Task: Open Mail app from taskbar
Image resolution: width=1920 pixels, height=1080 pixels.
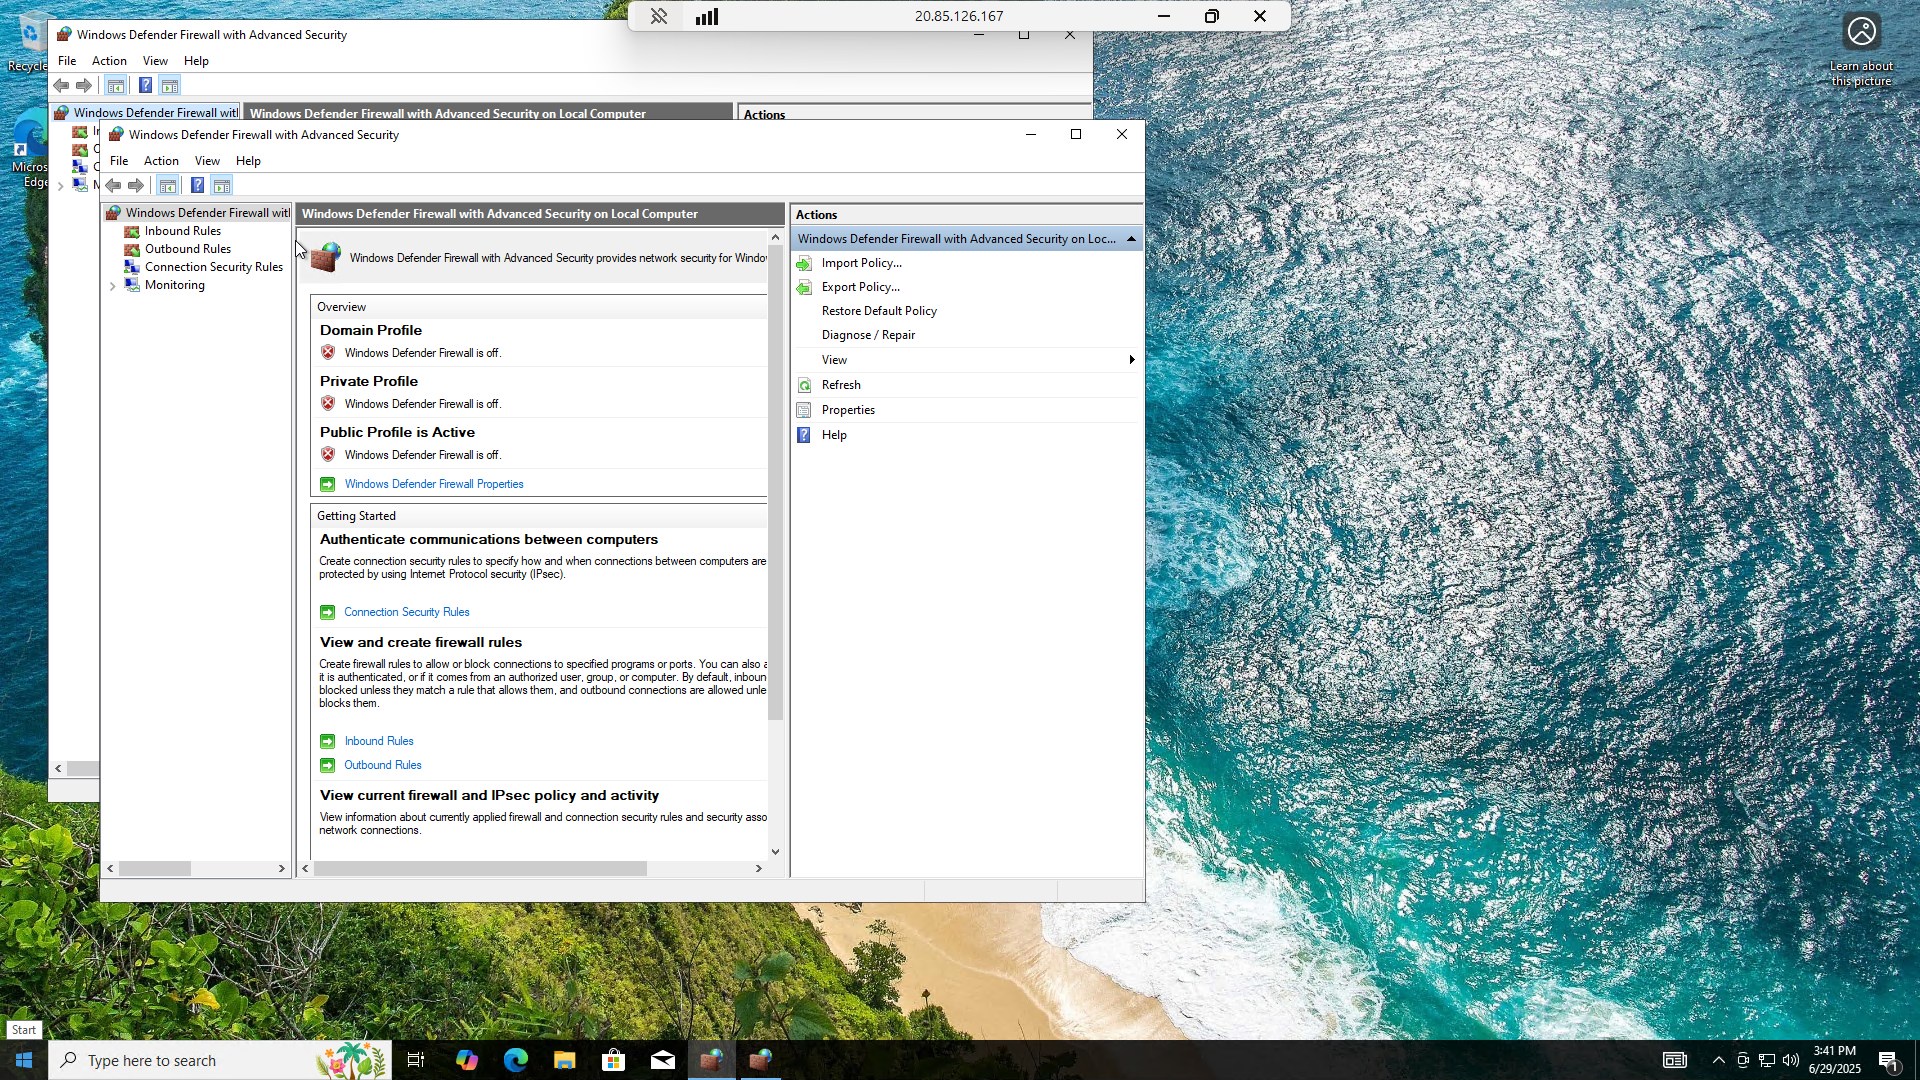Action: 663,1060
